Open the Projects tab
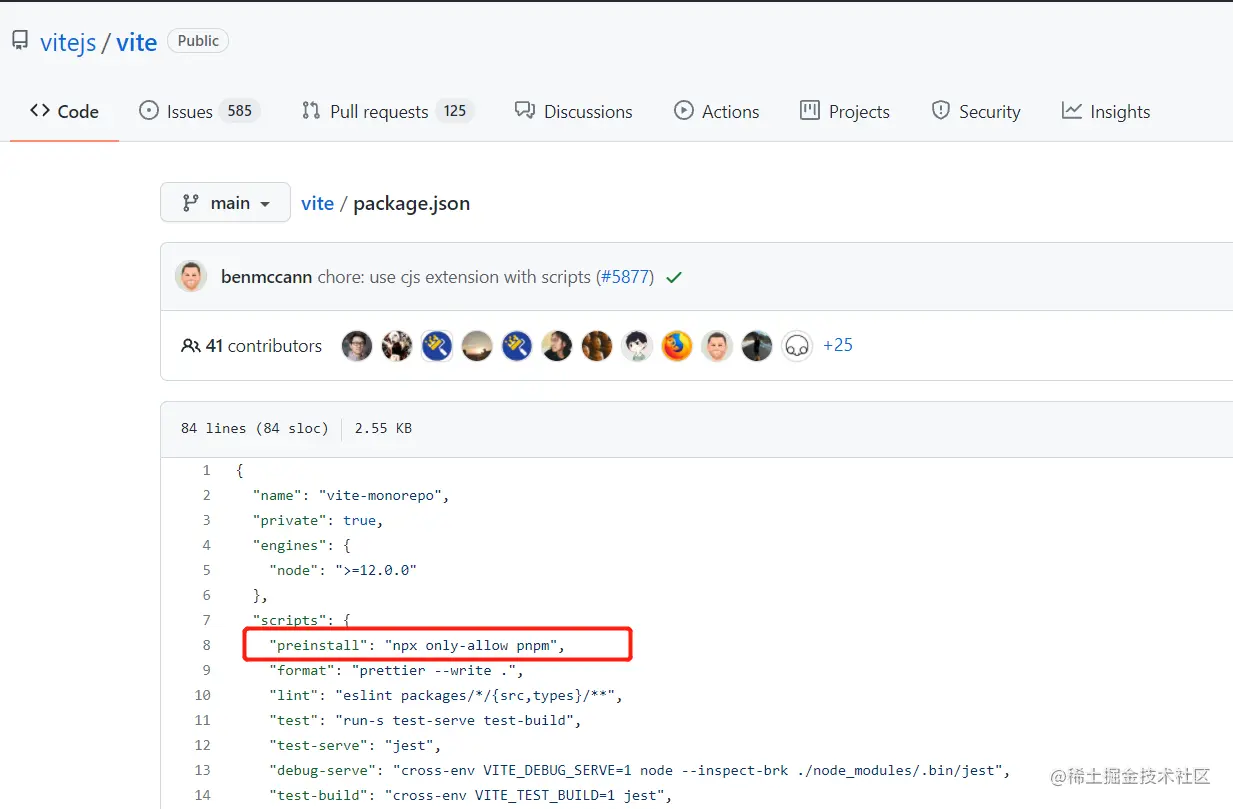The height and width of the screenshot is (809, 1233). coord(845,111)
